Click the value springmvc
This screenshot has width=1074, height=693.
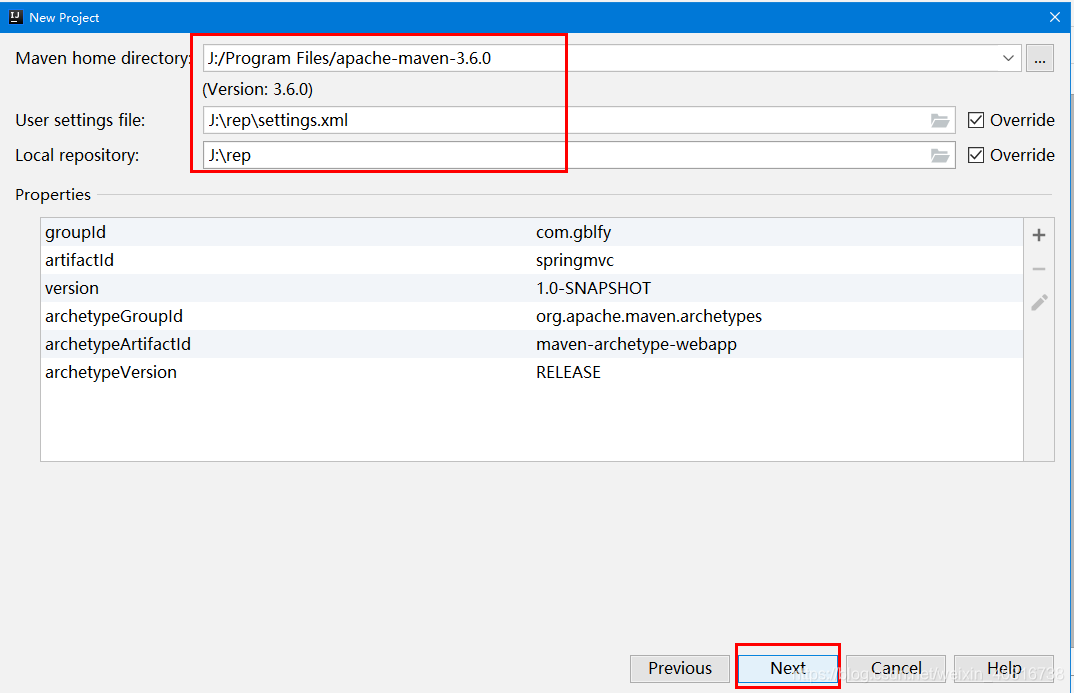(x=575, y=260)
